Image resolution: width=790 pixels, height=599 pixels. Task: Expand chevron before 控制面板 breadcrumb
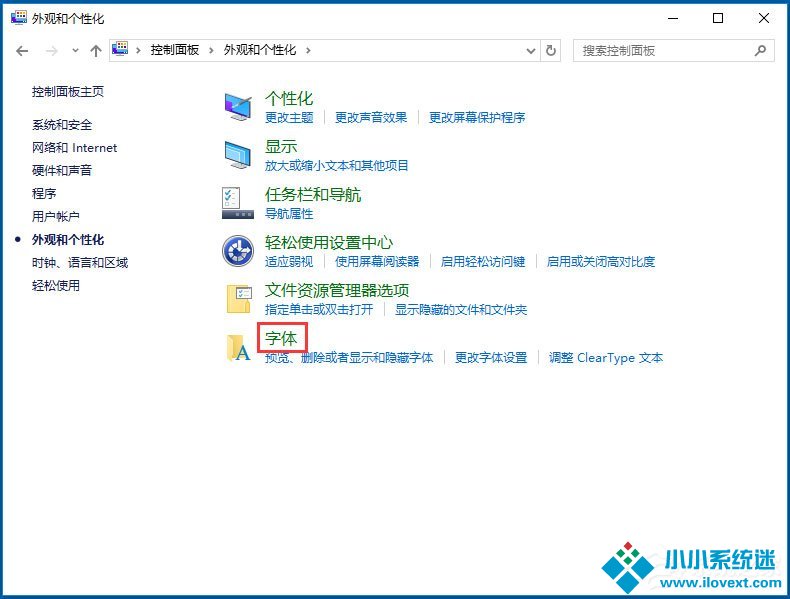(138, 50)
